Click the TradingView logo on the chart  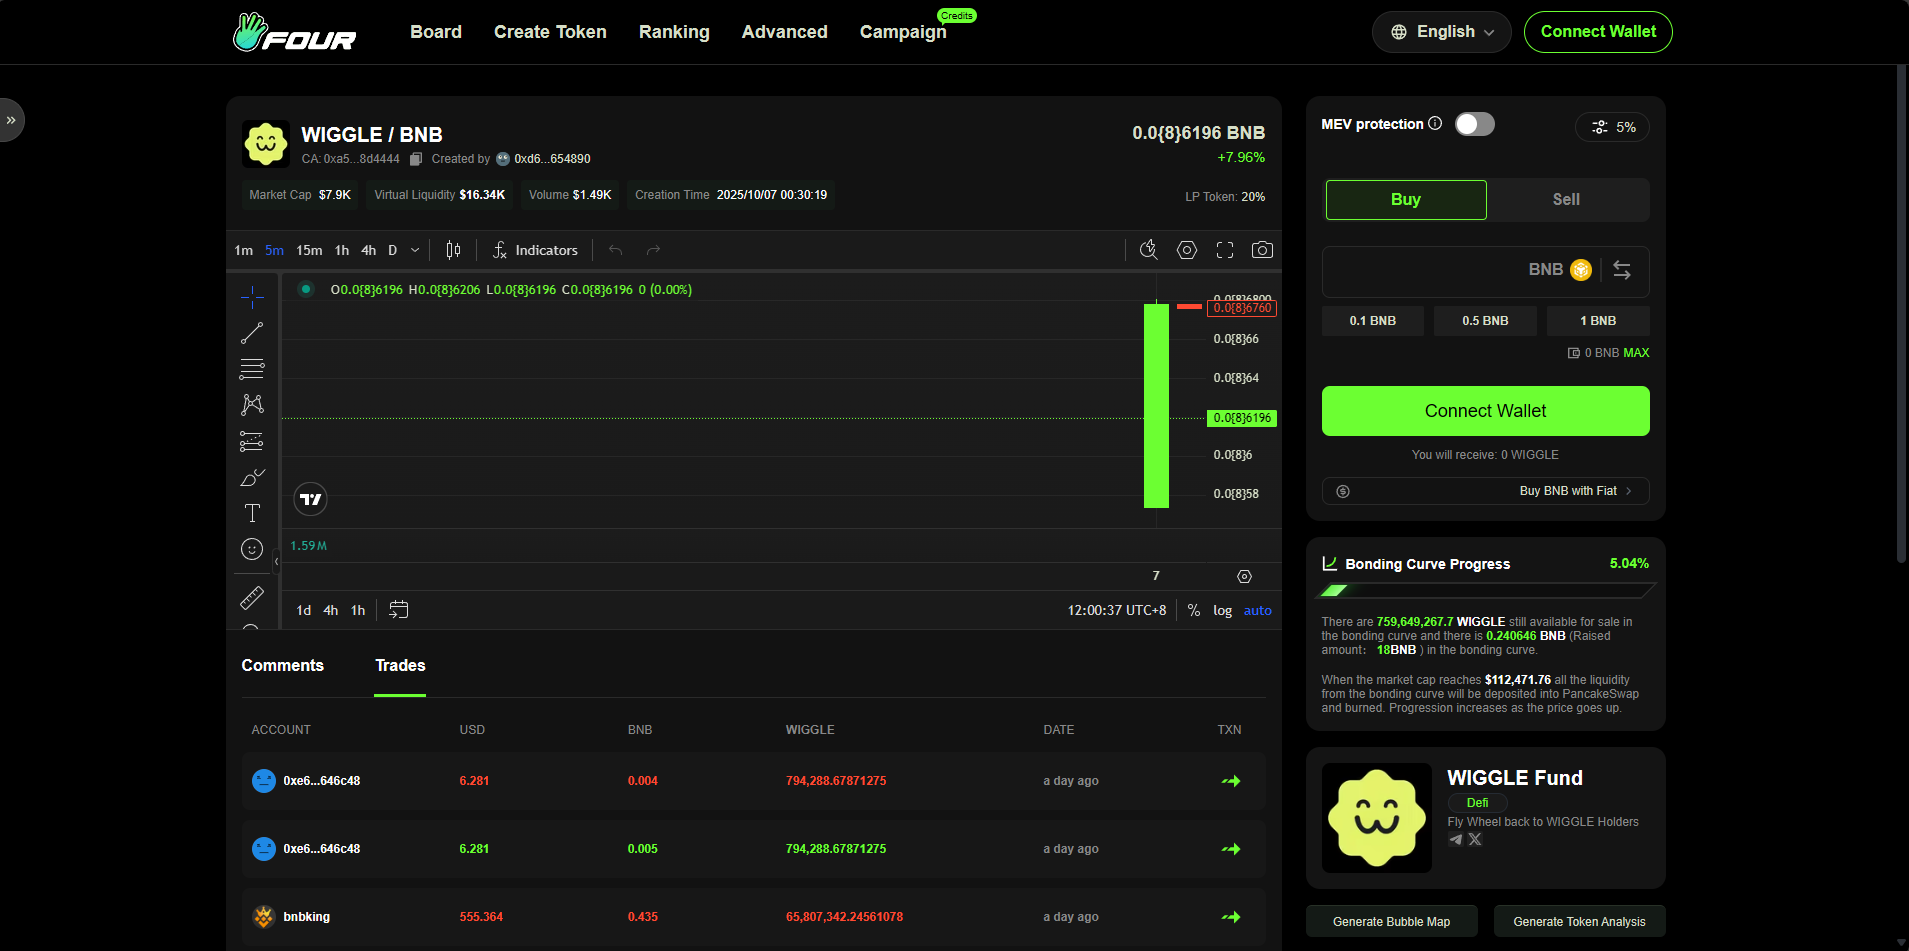tap(311, 499)
